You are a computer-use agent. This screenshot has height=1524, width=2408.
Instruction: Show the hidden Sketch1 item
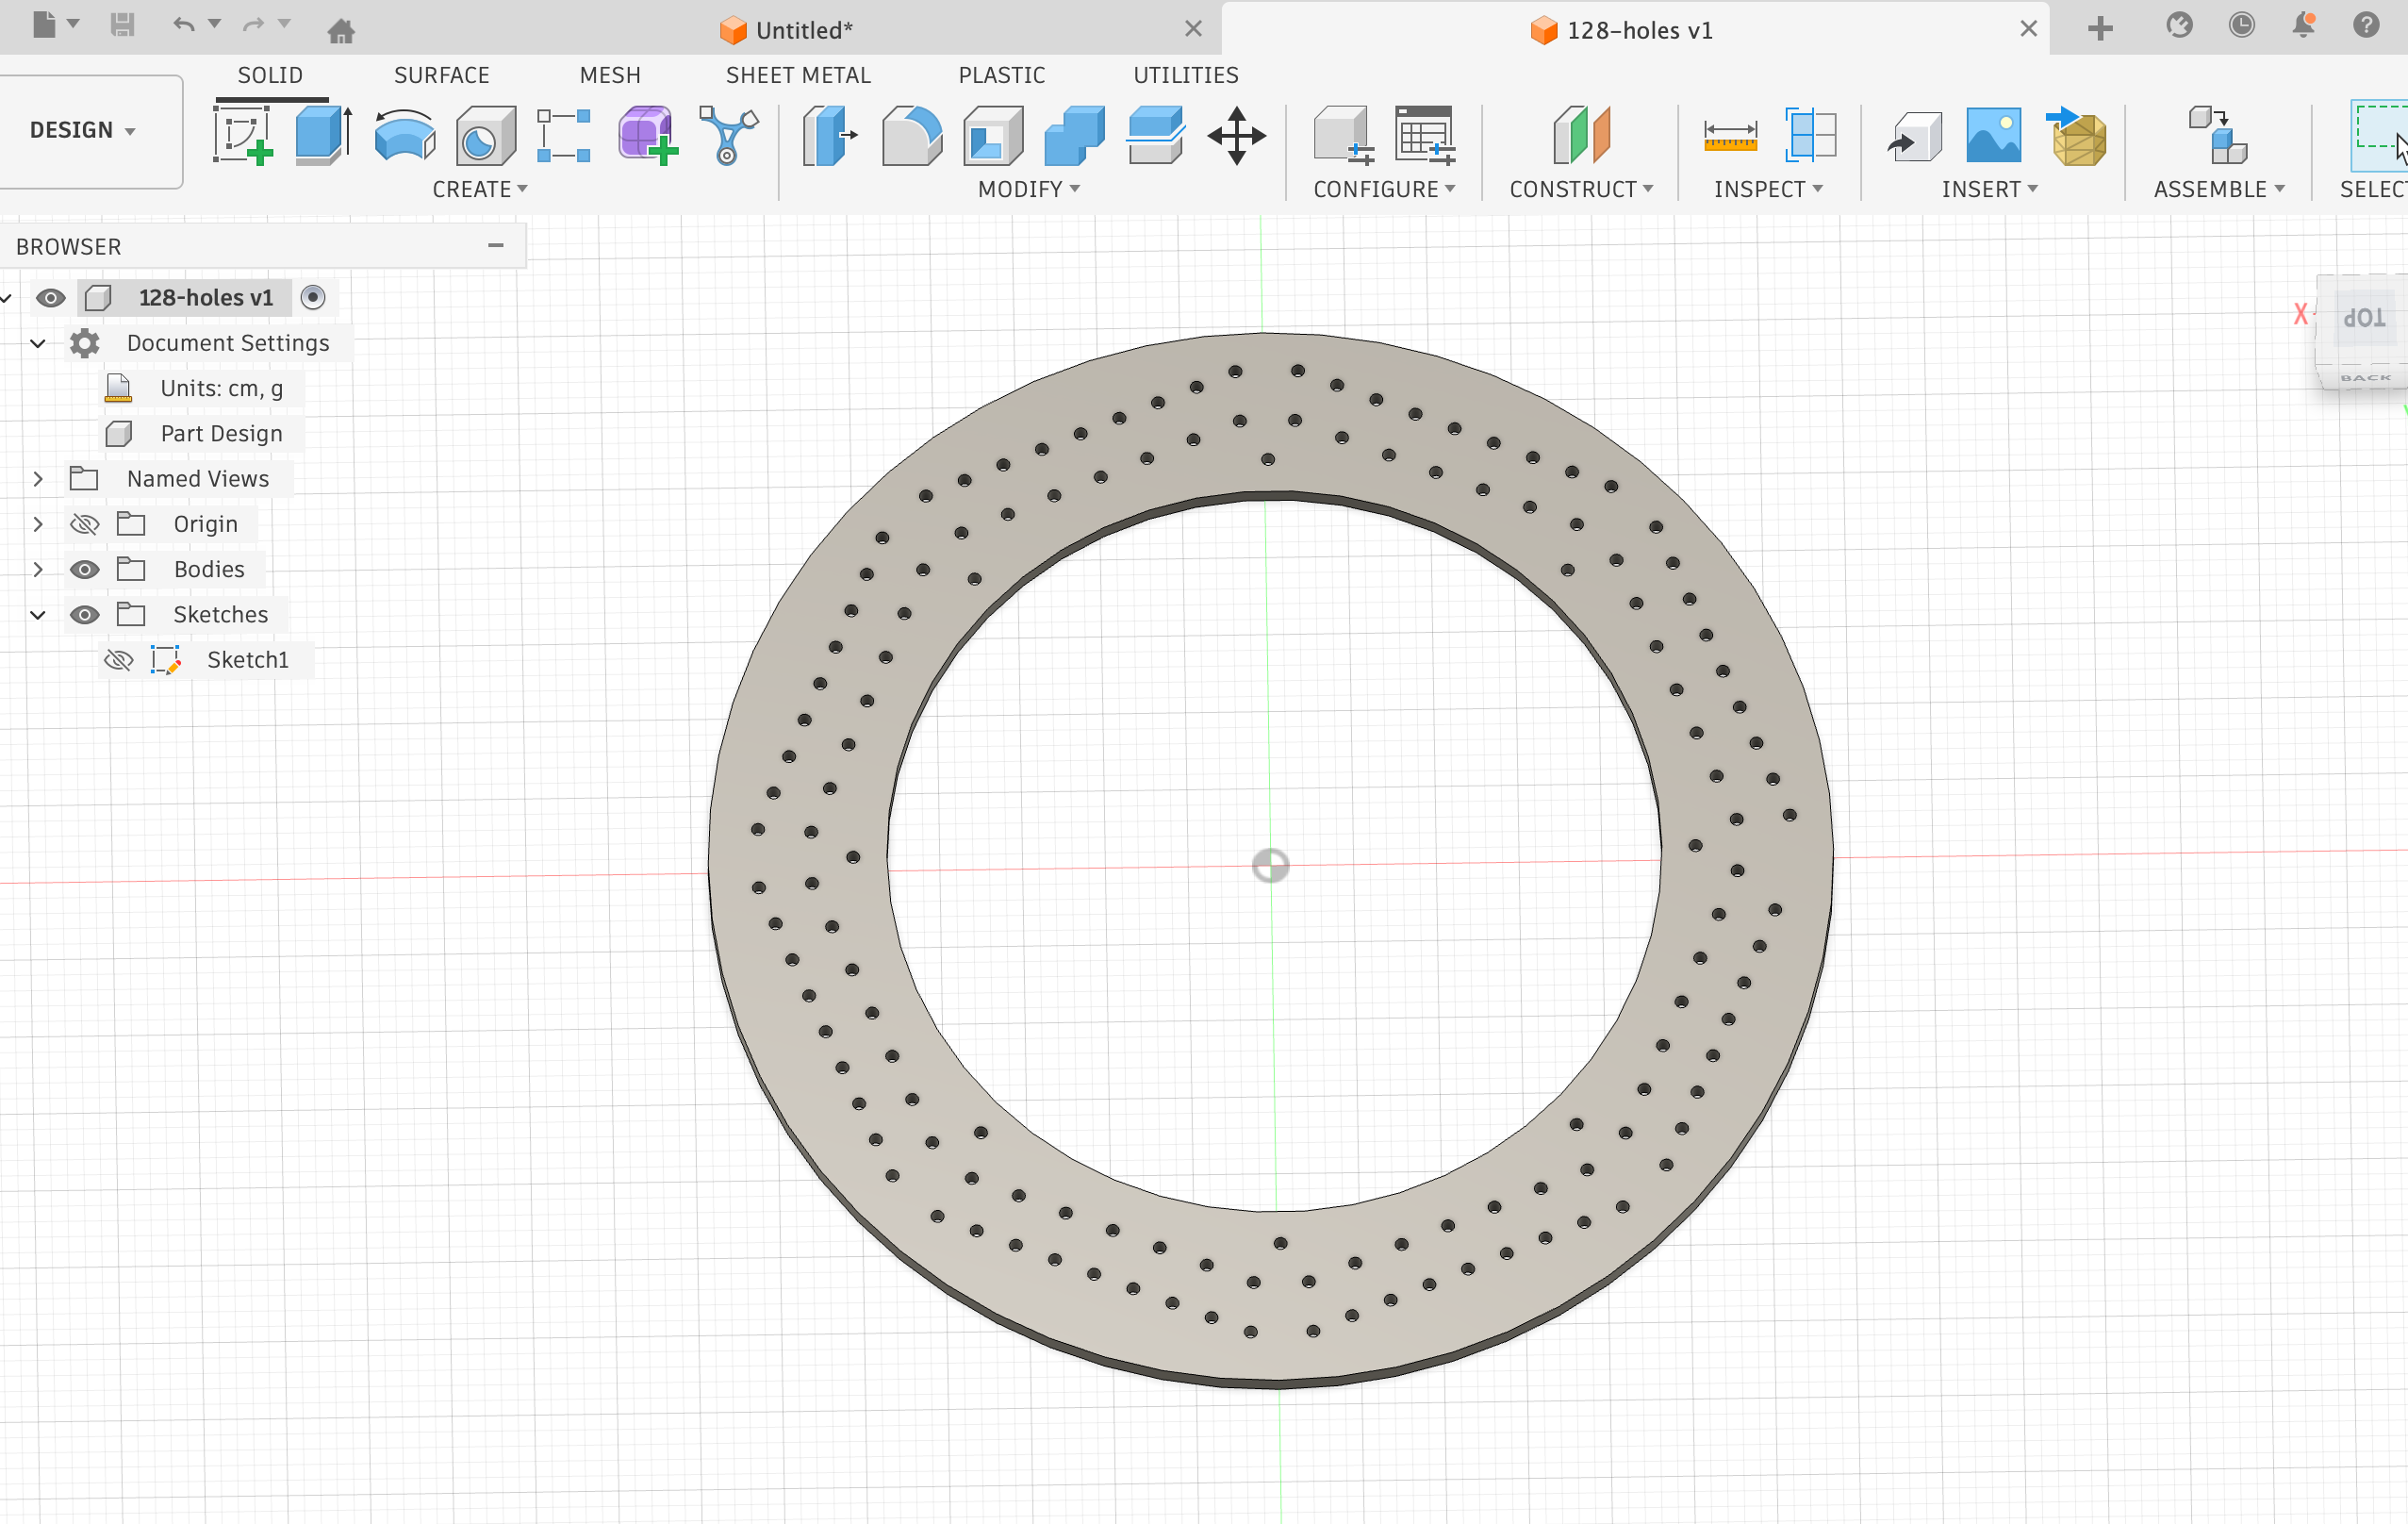pos(119,660)
